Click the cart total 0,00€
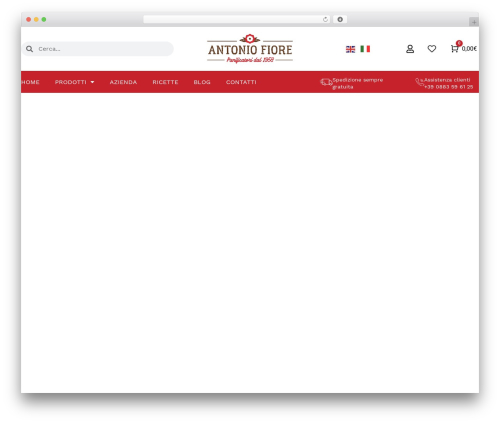 coord(469,49)
